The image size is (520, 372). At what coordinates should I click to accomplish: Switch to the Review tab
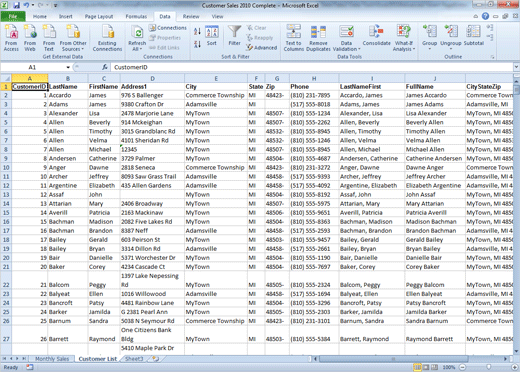pyautogui.click(x=191, y=16)
